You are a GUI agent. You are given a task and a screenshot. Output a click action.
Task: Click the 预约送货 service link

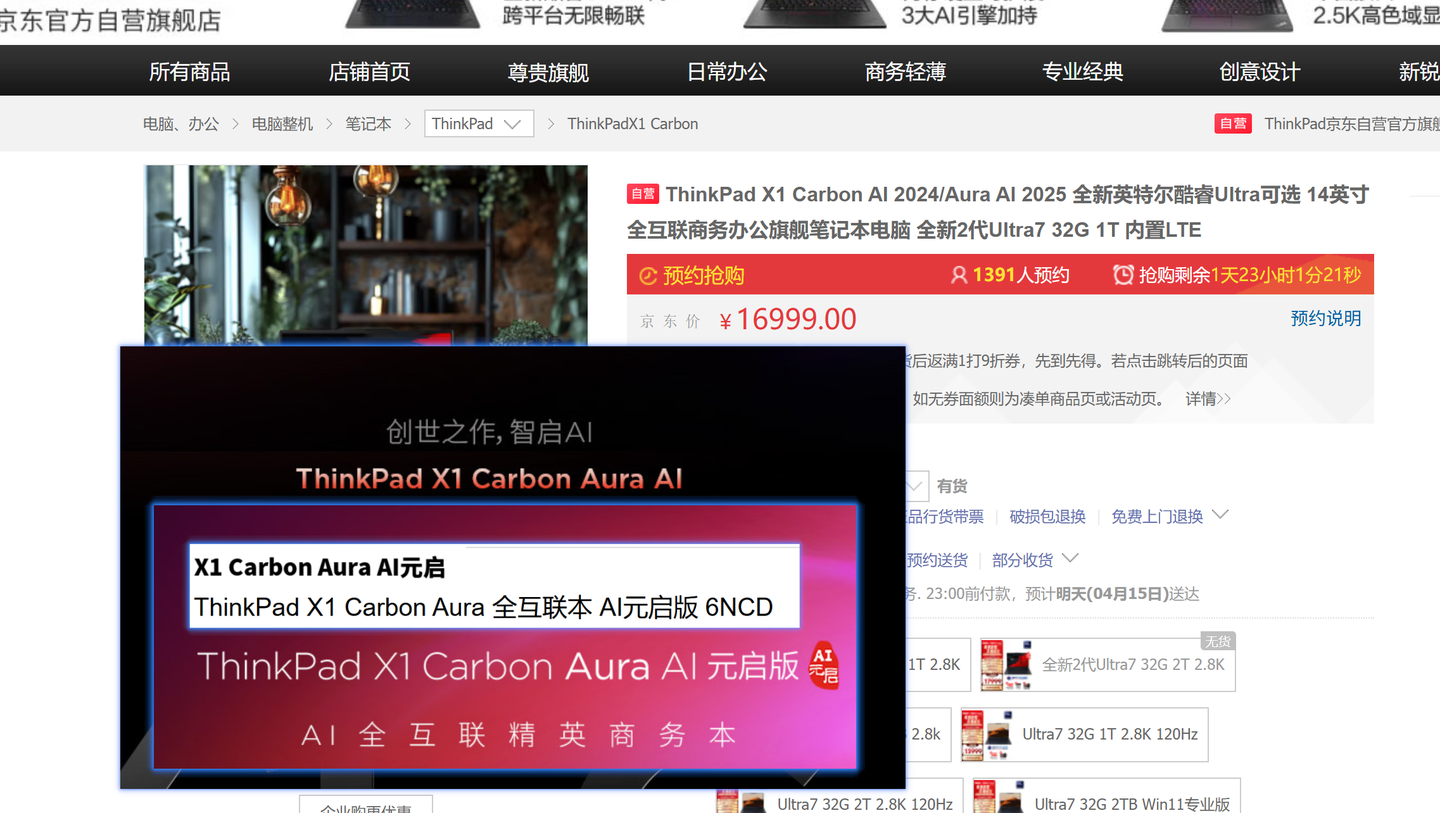coord(937,560)
